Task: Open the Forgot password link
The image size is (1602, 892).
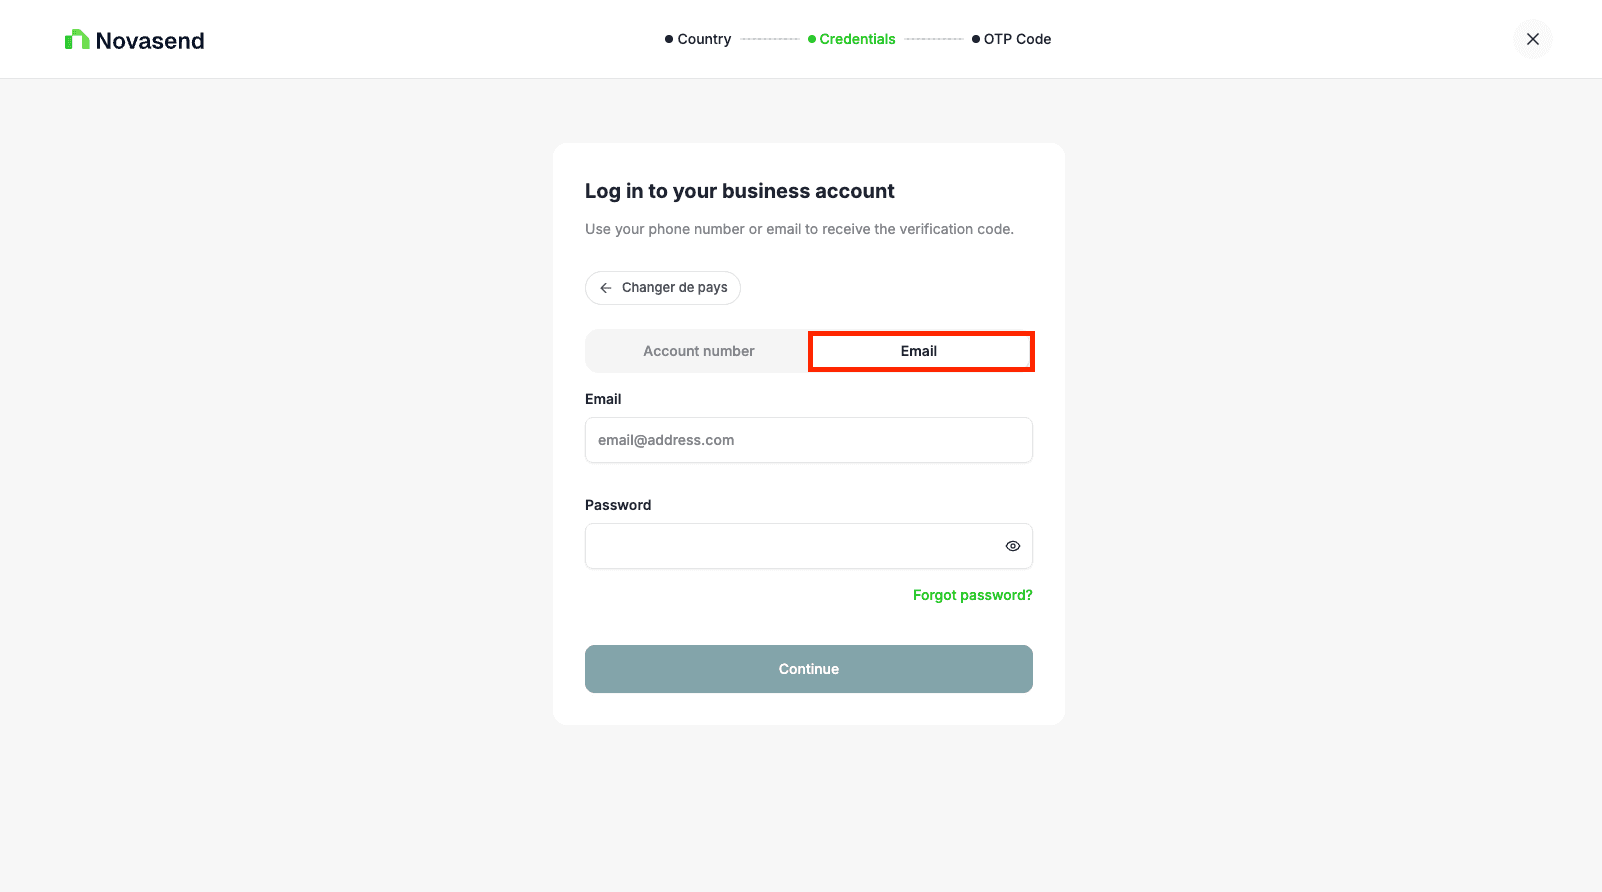Action: coord(972,595)
